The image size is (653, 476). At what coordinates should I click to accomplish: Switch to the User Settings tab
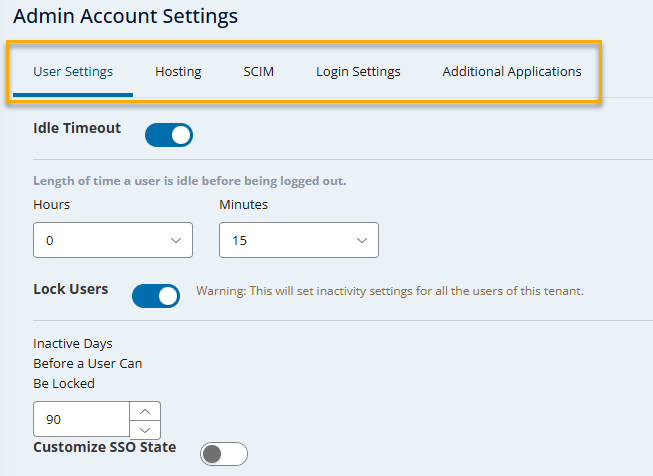[73, 72]
